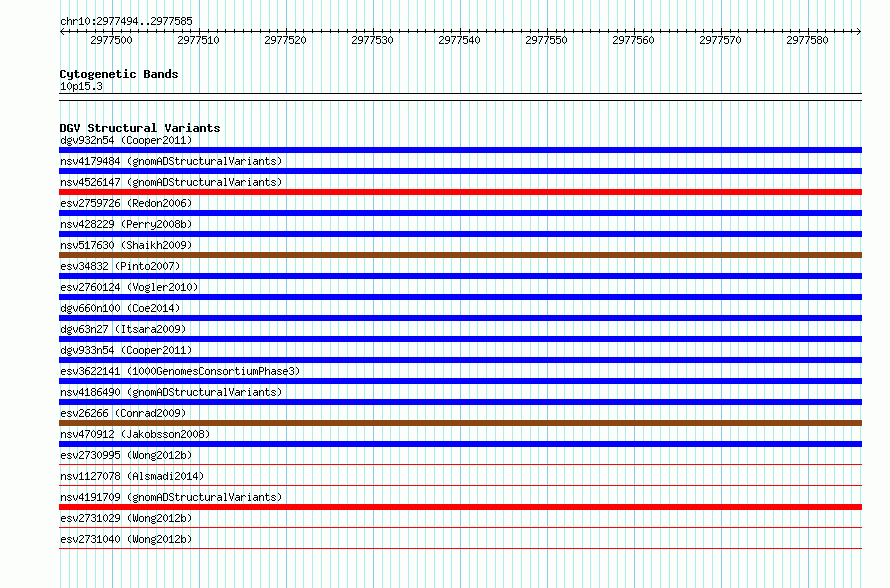The width and height of the screenshot is (890, 588).
Task: Click the esv2731040 (Wong2012b) label
Action: pos(126,539)
